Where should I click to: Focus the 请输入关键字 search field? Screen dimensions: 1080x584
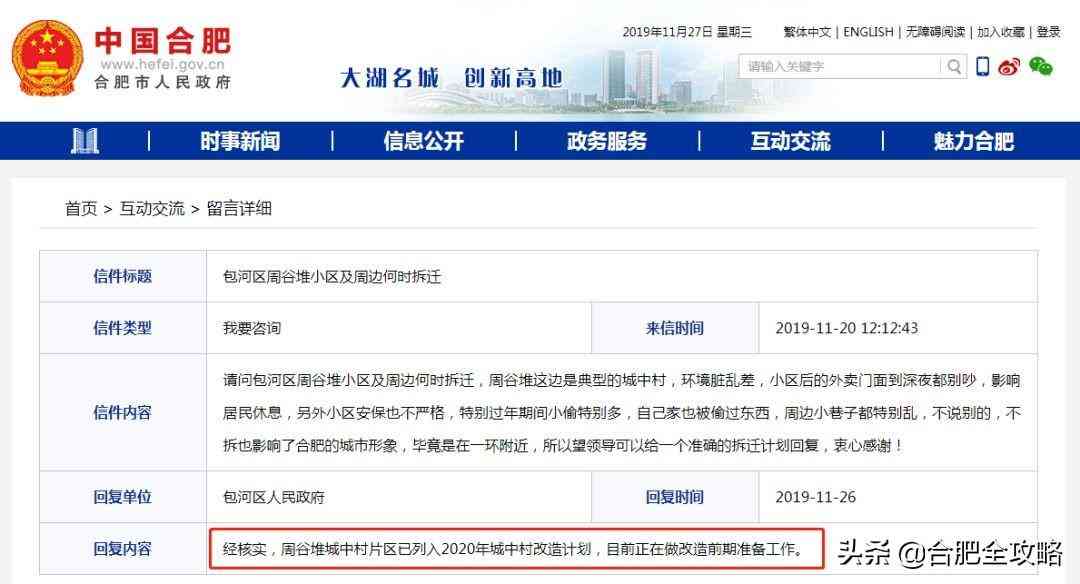[840, 67]
